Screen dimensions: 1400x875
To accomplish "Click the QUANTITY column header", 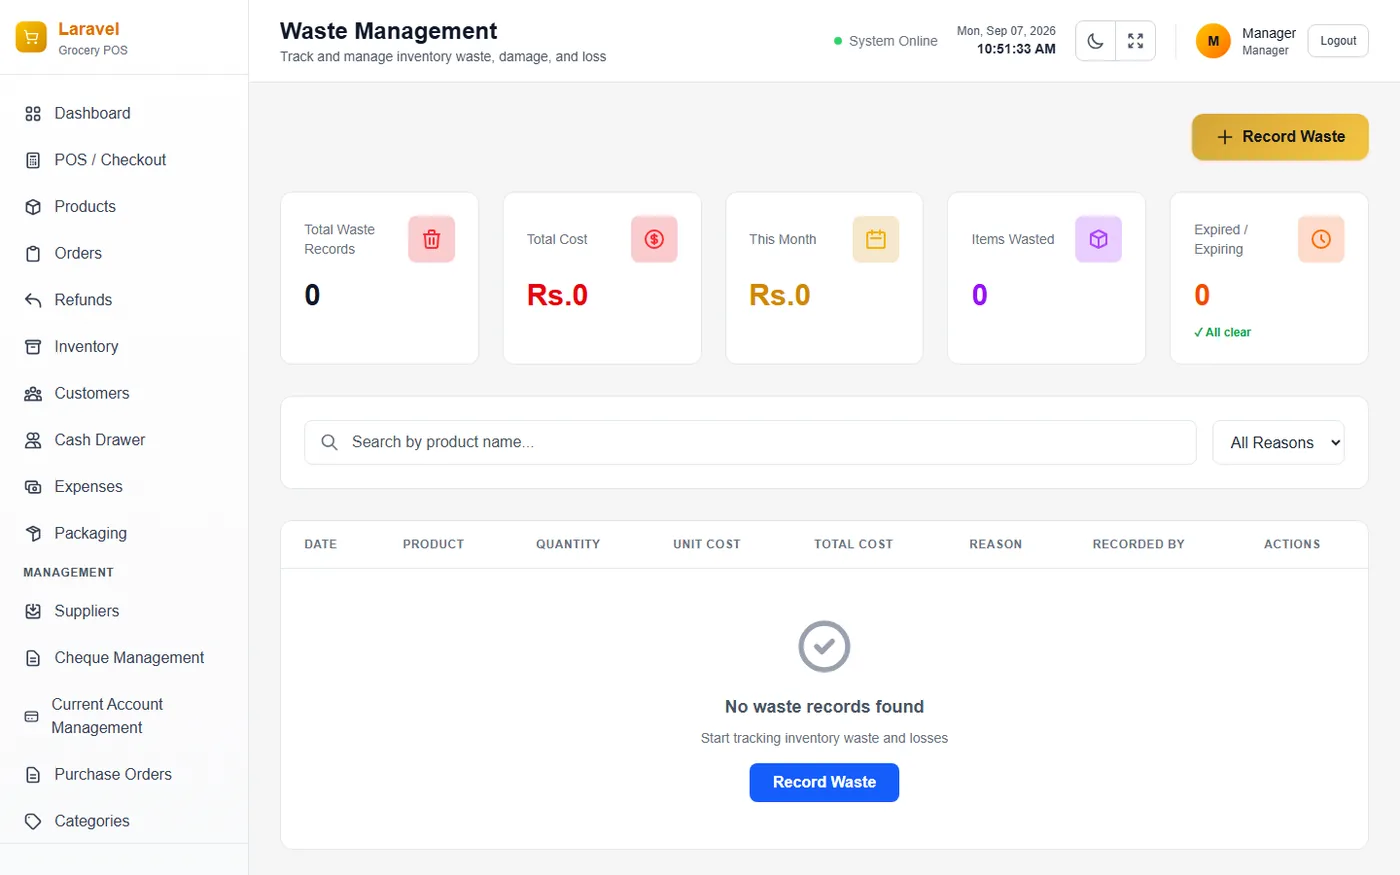I will tap(568, 545).
